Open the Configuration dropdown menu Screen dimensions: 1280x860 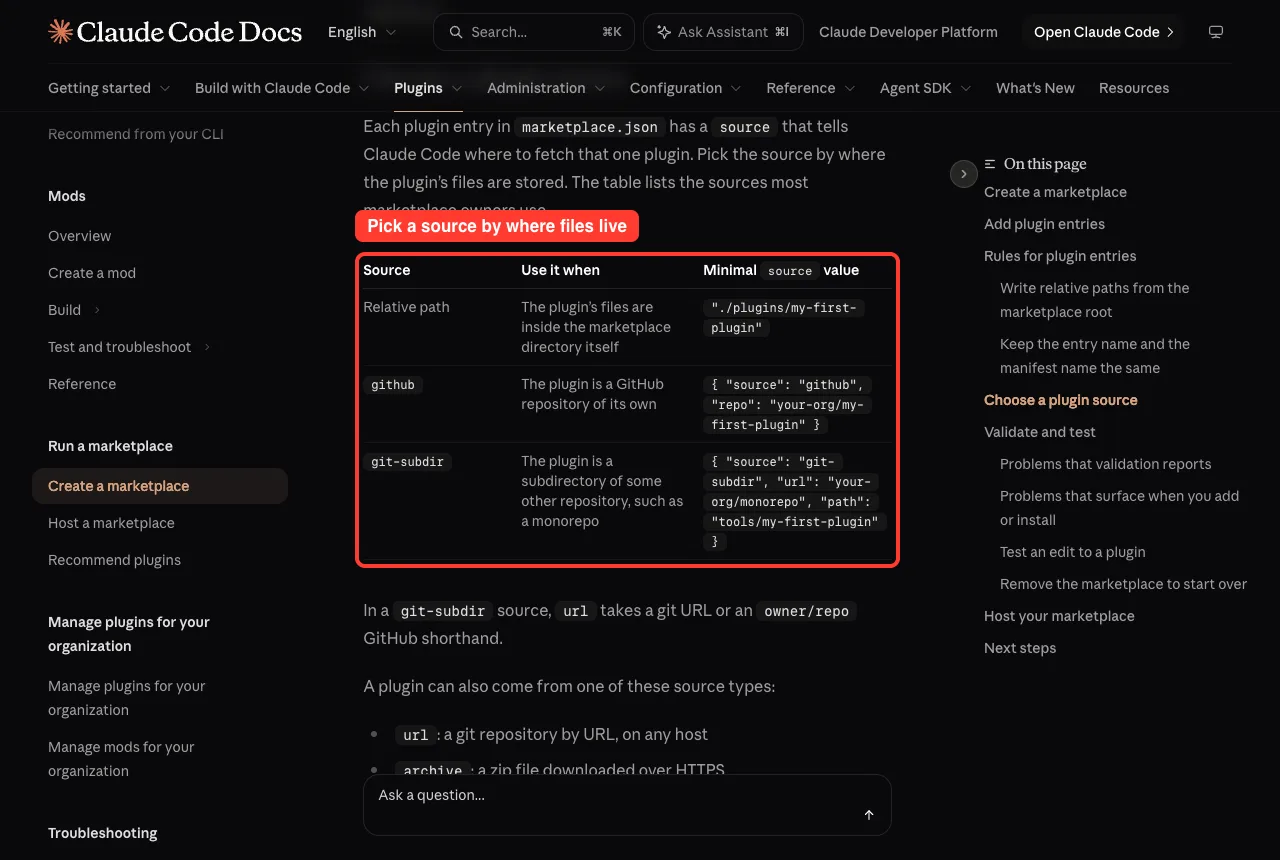686,88
